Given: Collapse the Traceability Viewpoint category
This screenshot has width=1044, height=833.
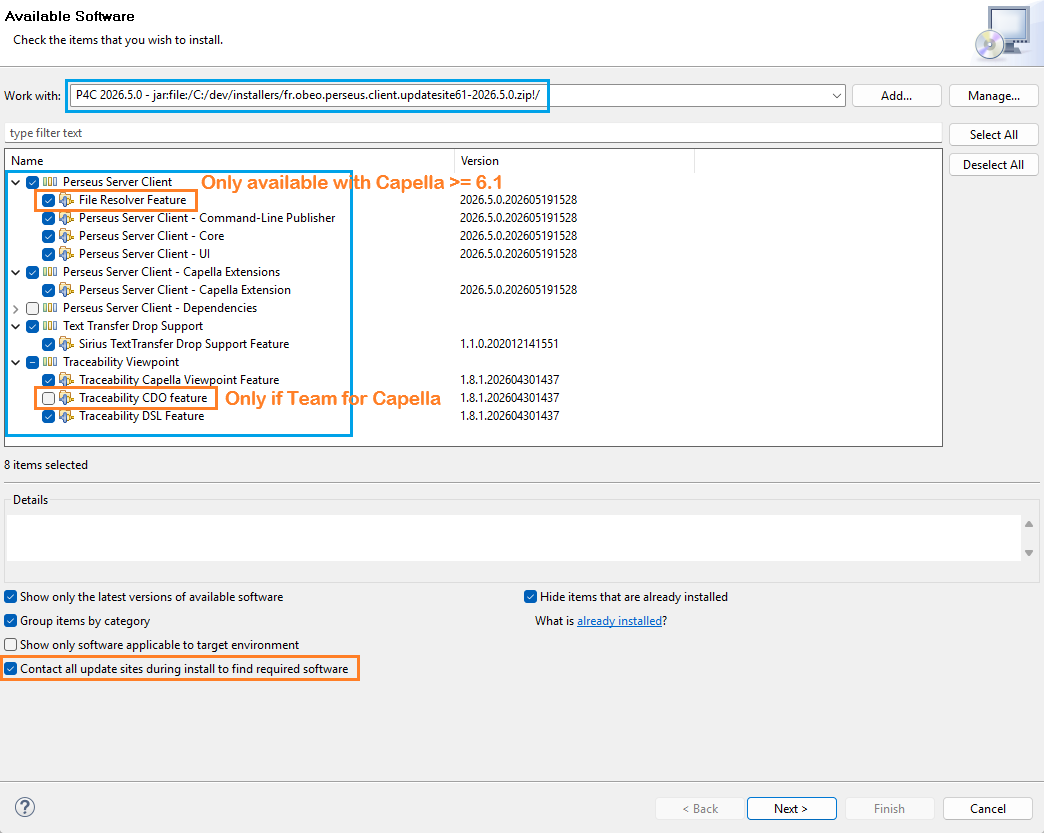Looking at the screenshot, I should [15, 362].
